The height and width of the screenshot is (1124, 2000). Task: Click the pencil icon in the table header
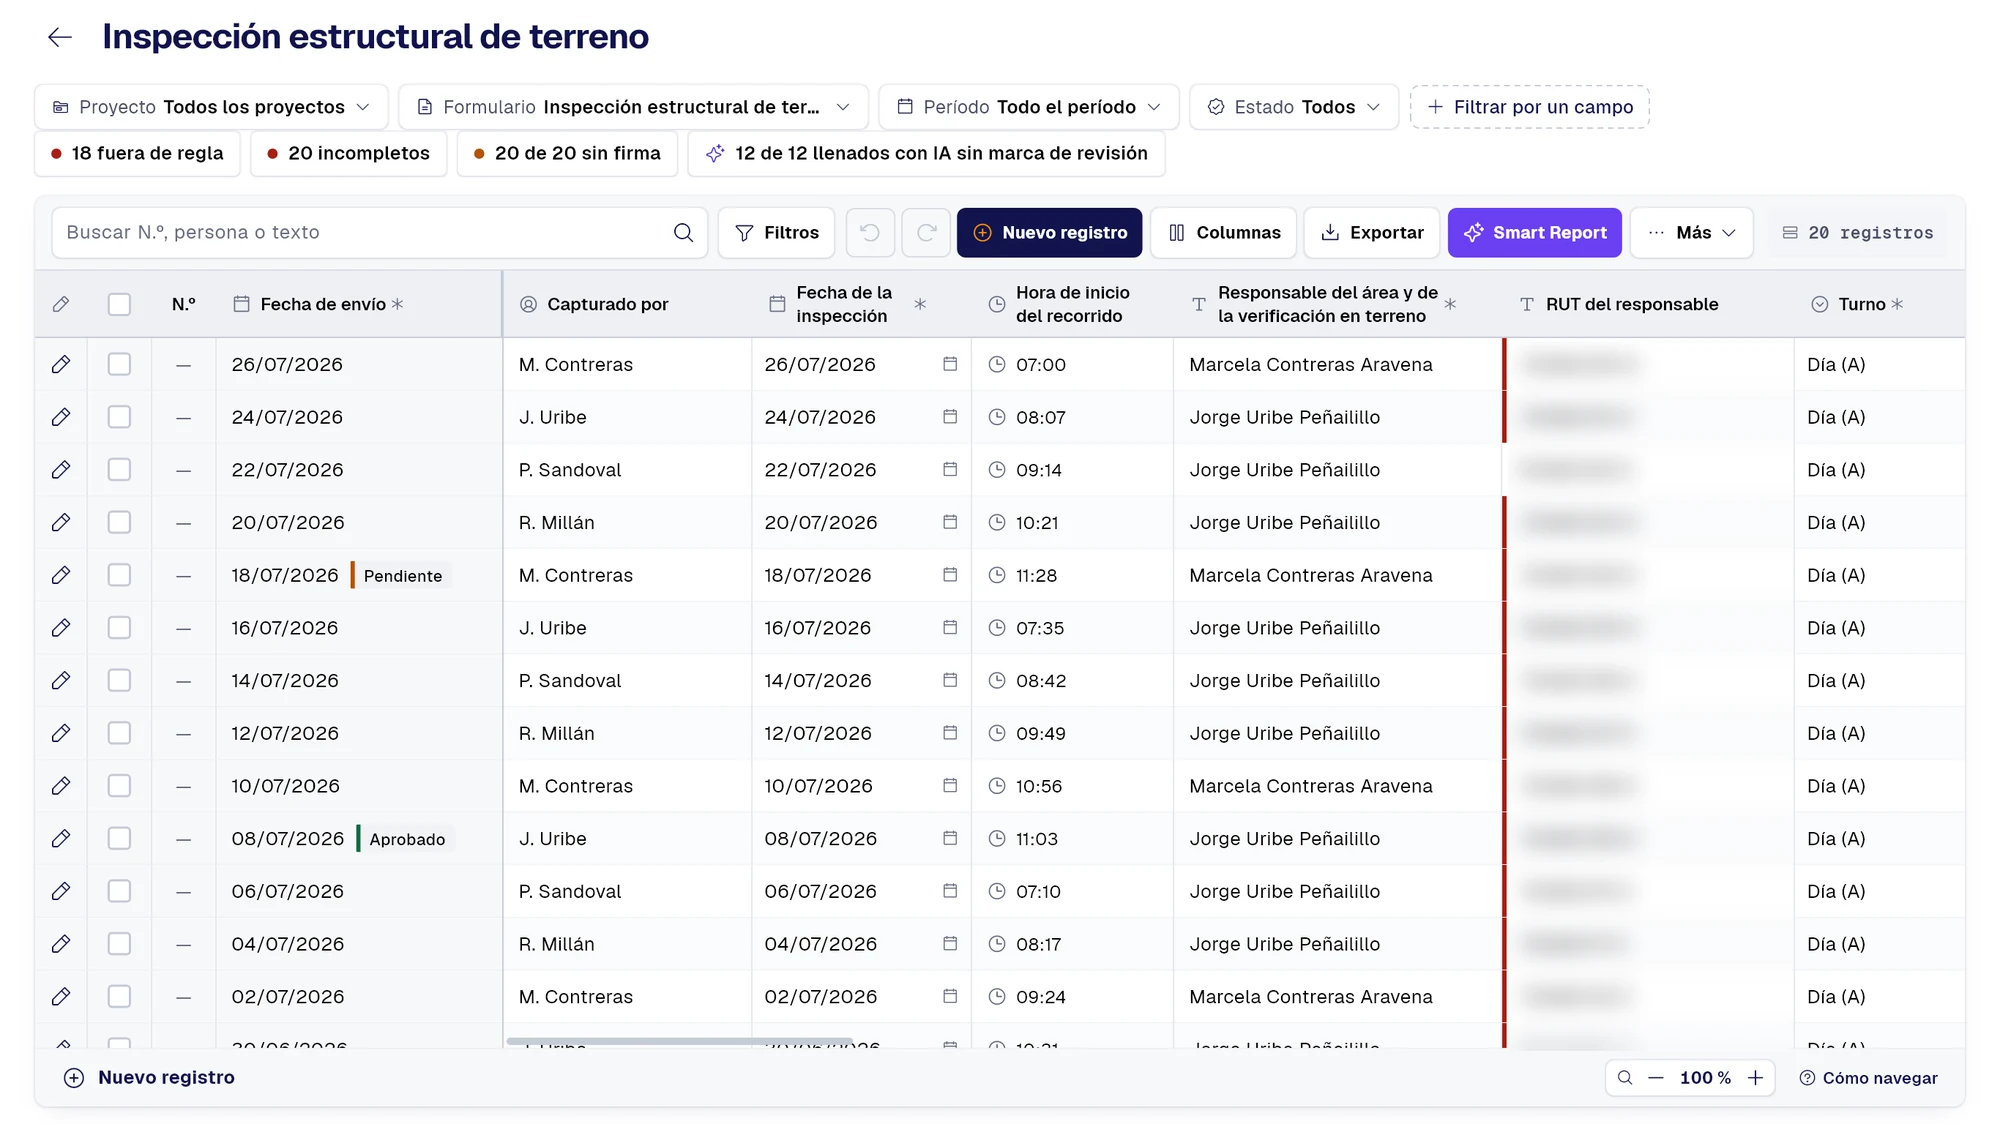(61, 304)
